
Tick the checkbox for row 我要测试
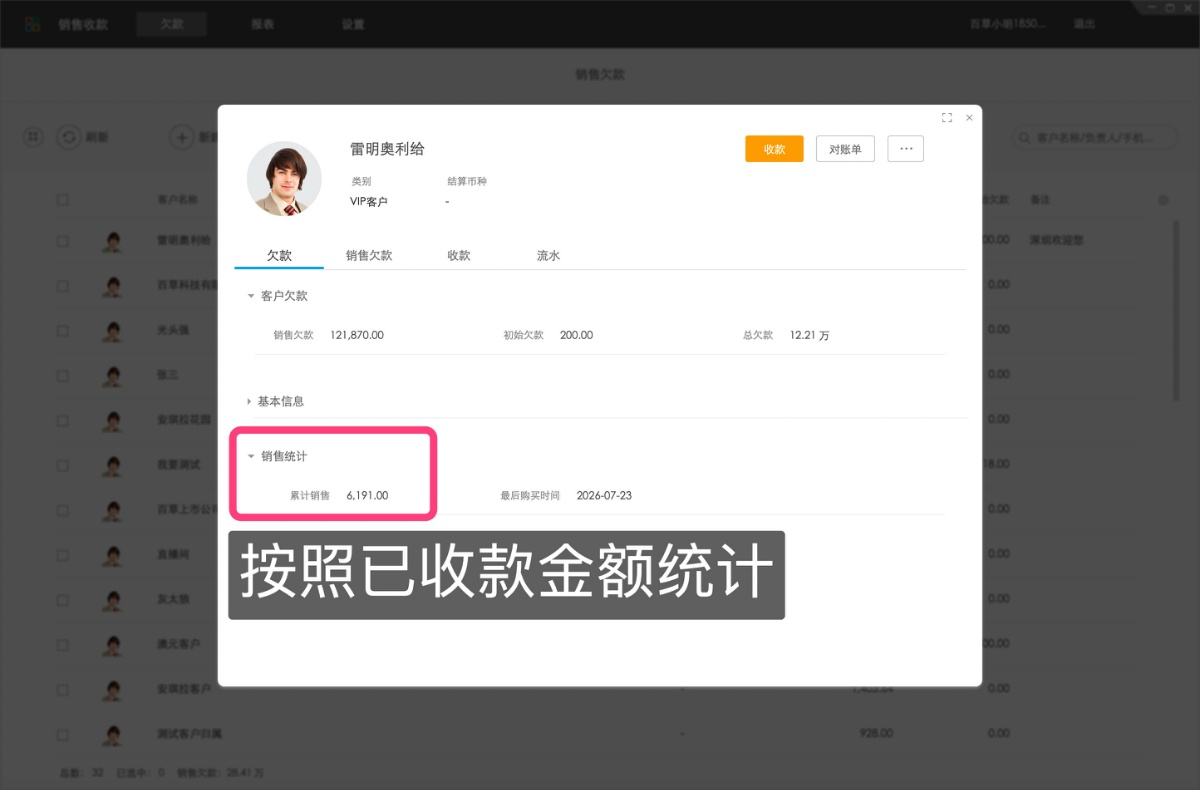(x=63, y=464)
